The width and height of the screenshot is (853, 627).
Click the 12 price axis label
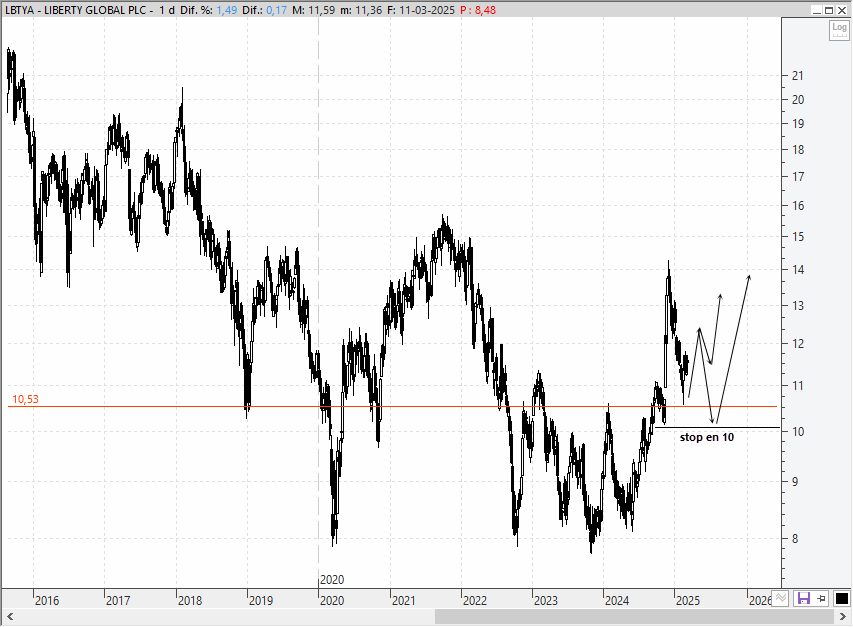pos(798,344)
